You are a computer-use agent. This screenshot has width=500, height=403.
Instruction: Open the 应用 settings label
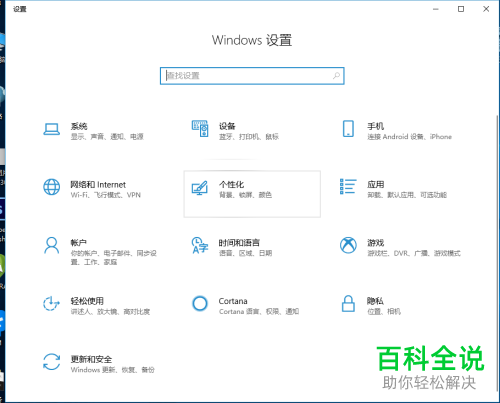pos(376,185)
